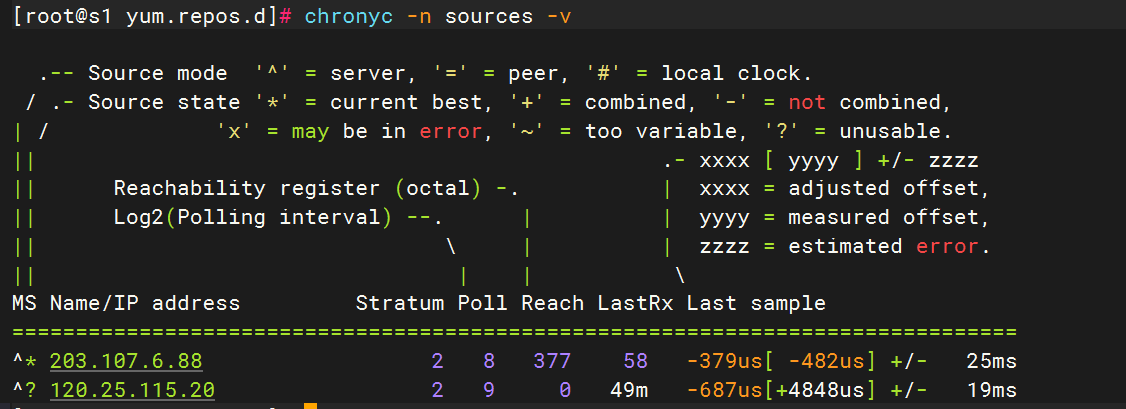Screen dimensions: 1126x409
Task: Click the Stratum column header
Action: [x=400, y=304]
